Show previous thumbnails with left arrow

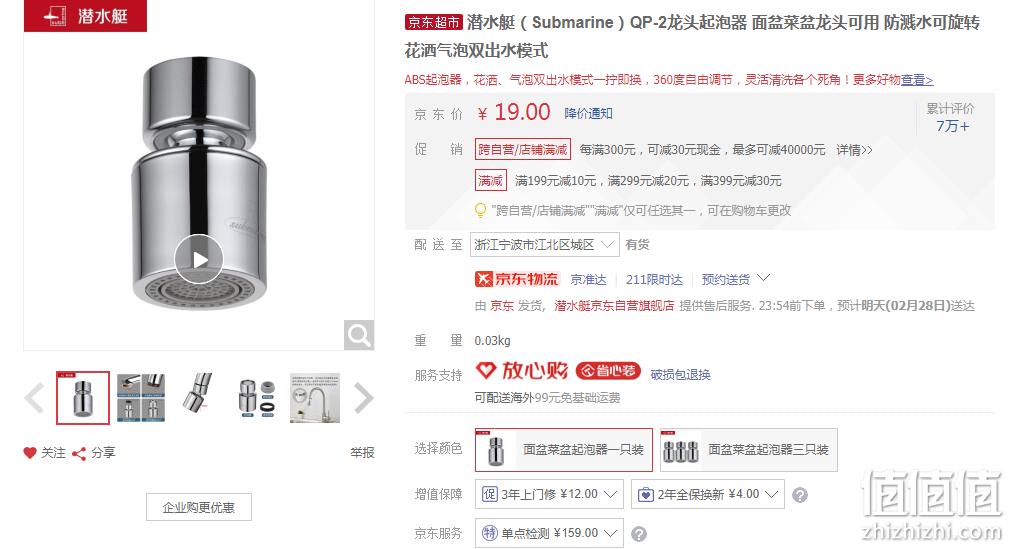point(34,397)
